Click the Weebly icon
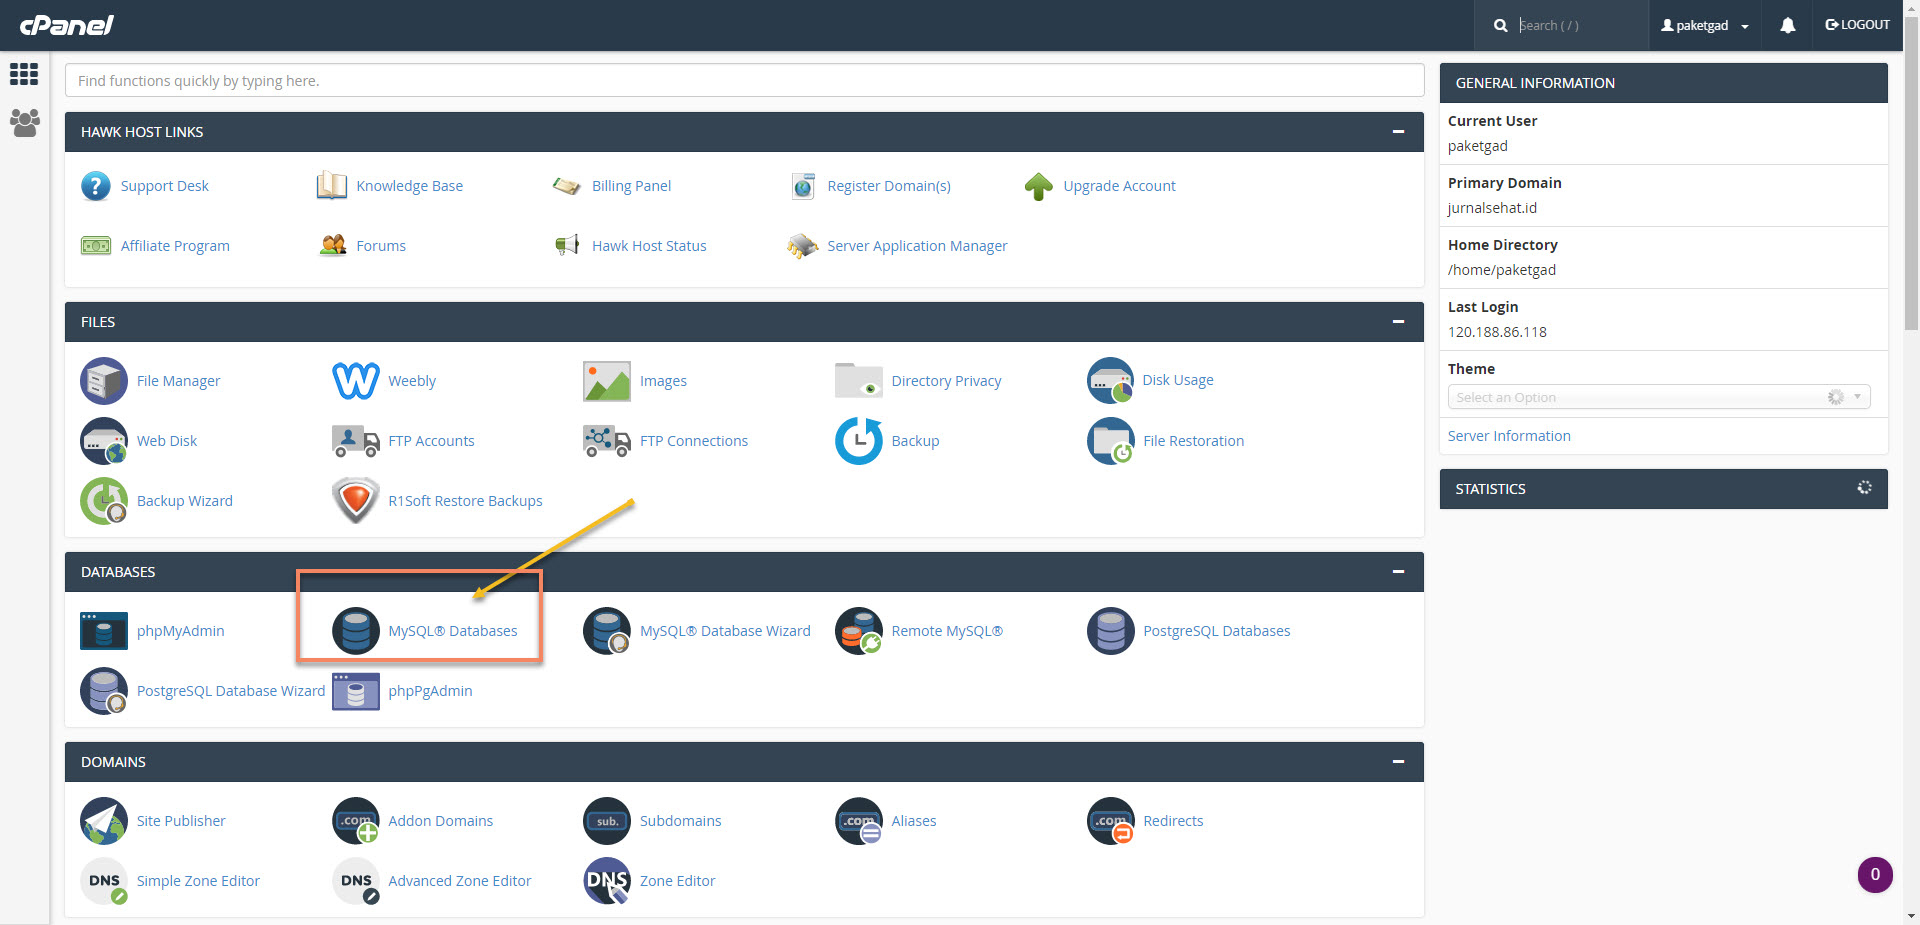Image resolution: width=1920 pixels, height=925 pixels. pos(355,381)
